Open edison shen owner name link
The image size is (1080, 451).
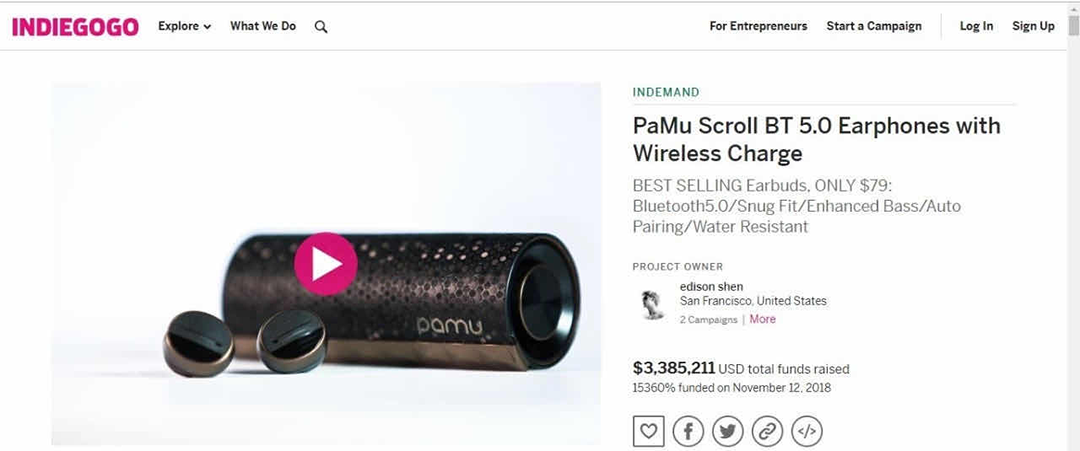(711, 287)
